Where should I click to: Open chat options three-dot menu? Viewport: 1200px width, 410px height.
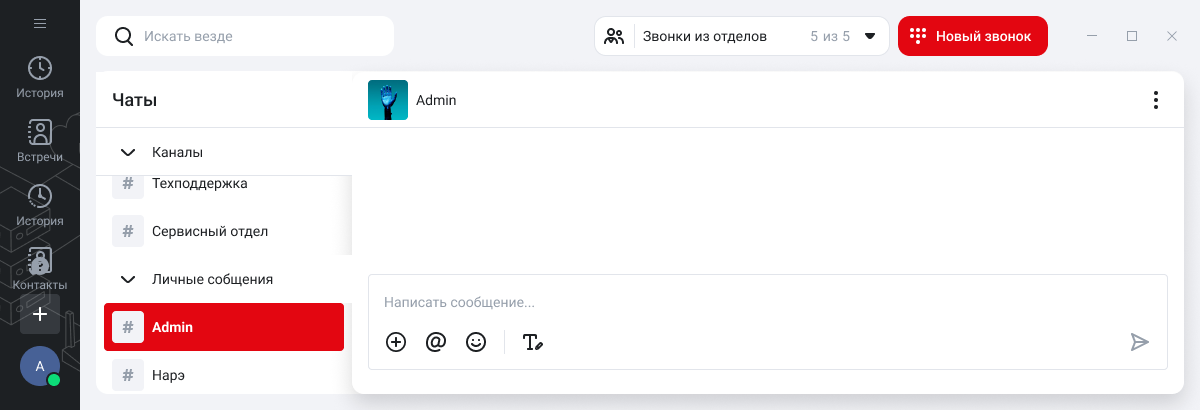click(x=1155, y=100)
